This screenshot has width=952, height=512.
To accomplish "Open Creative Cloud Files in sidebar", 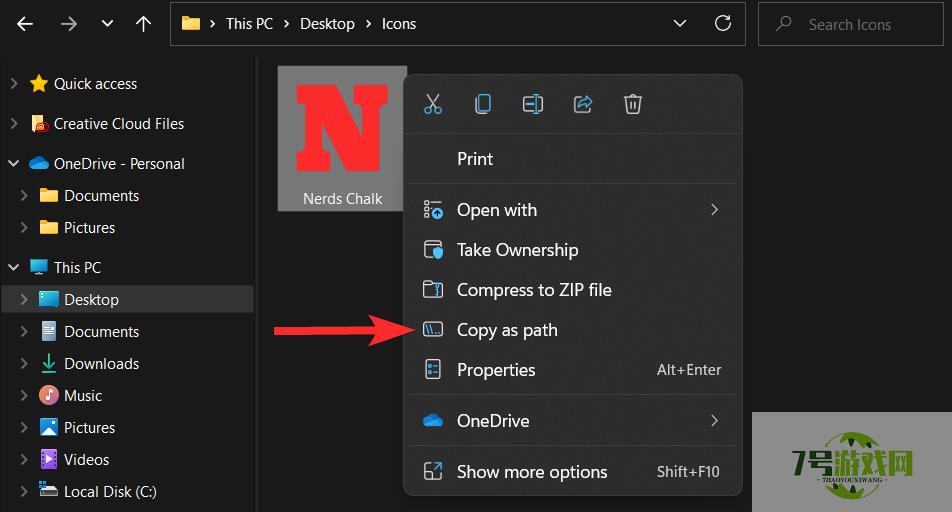I will coord(119,124).
